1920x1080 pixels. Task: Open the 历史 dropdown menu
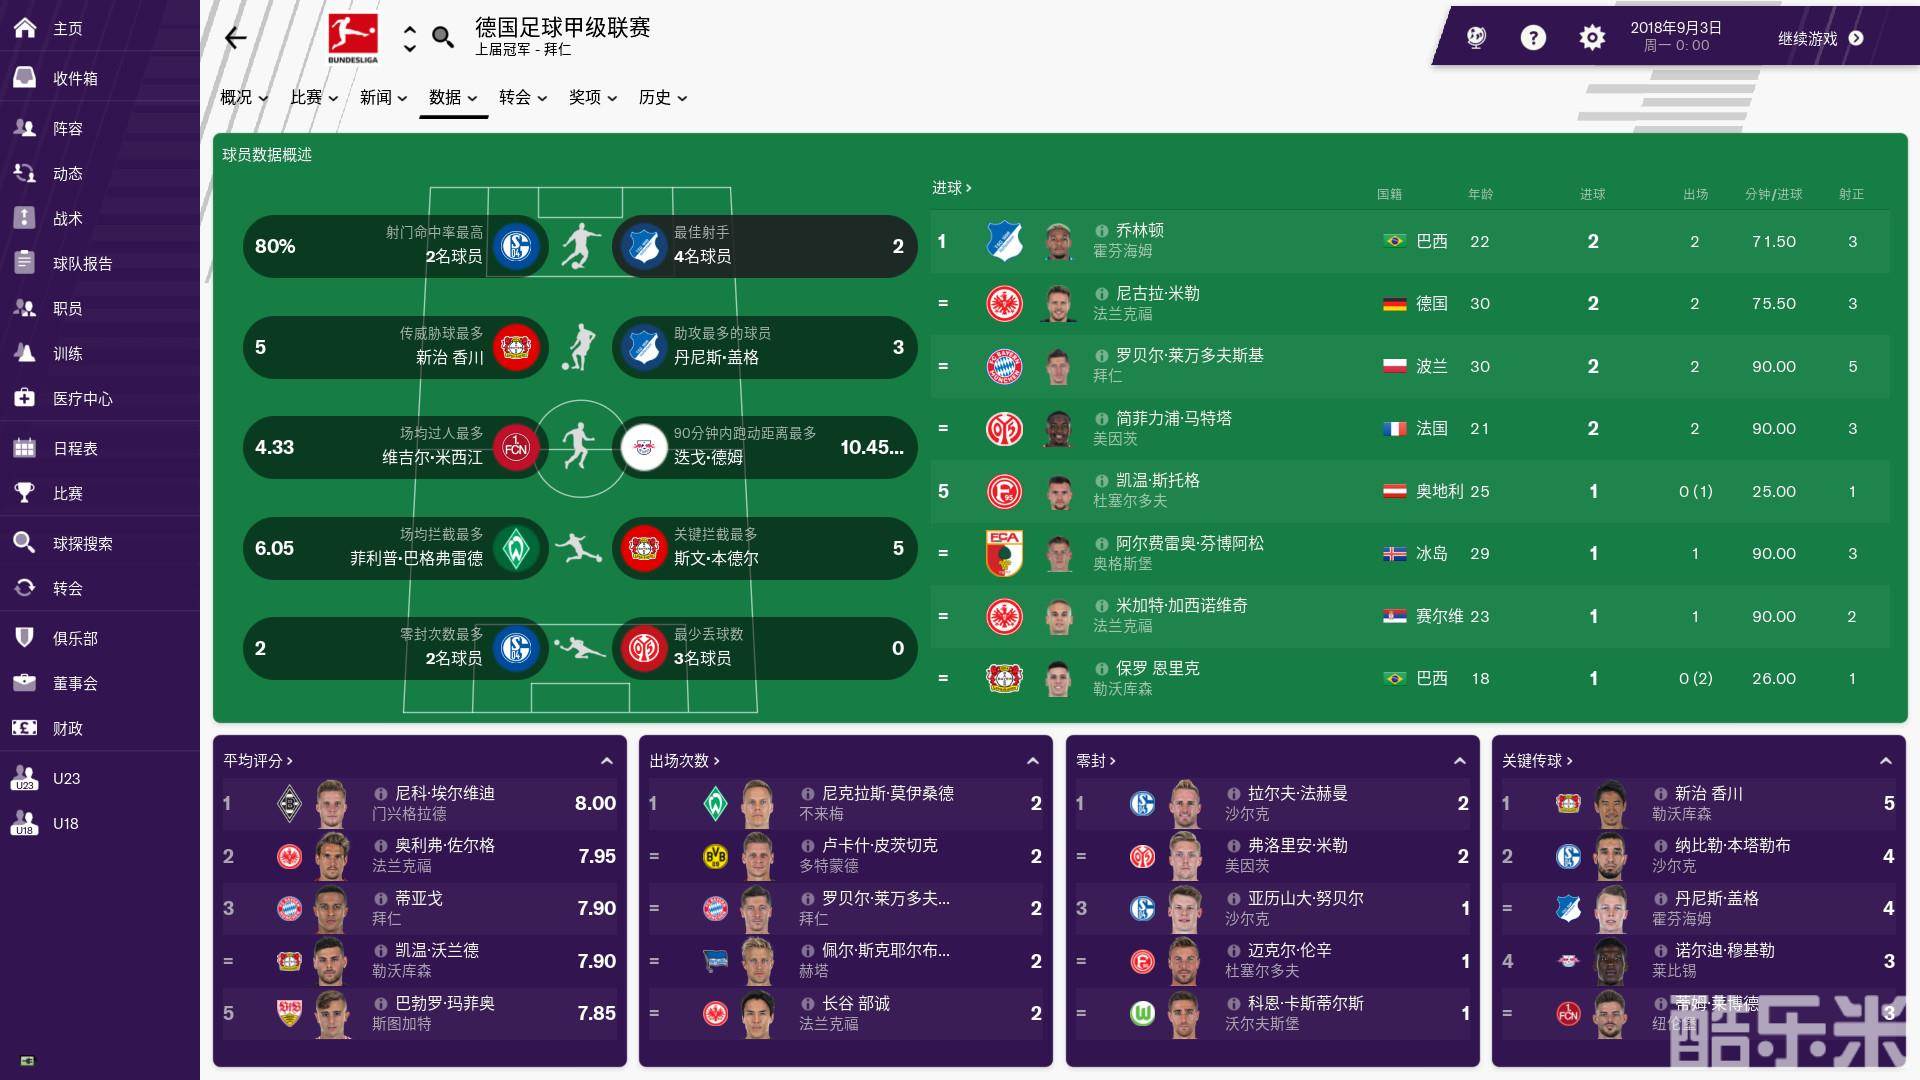point(663,97)
